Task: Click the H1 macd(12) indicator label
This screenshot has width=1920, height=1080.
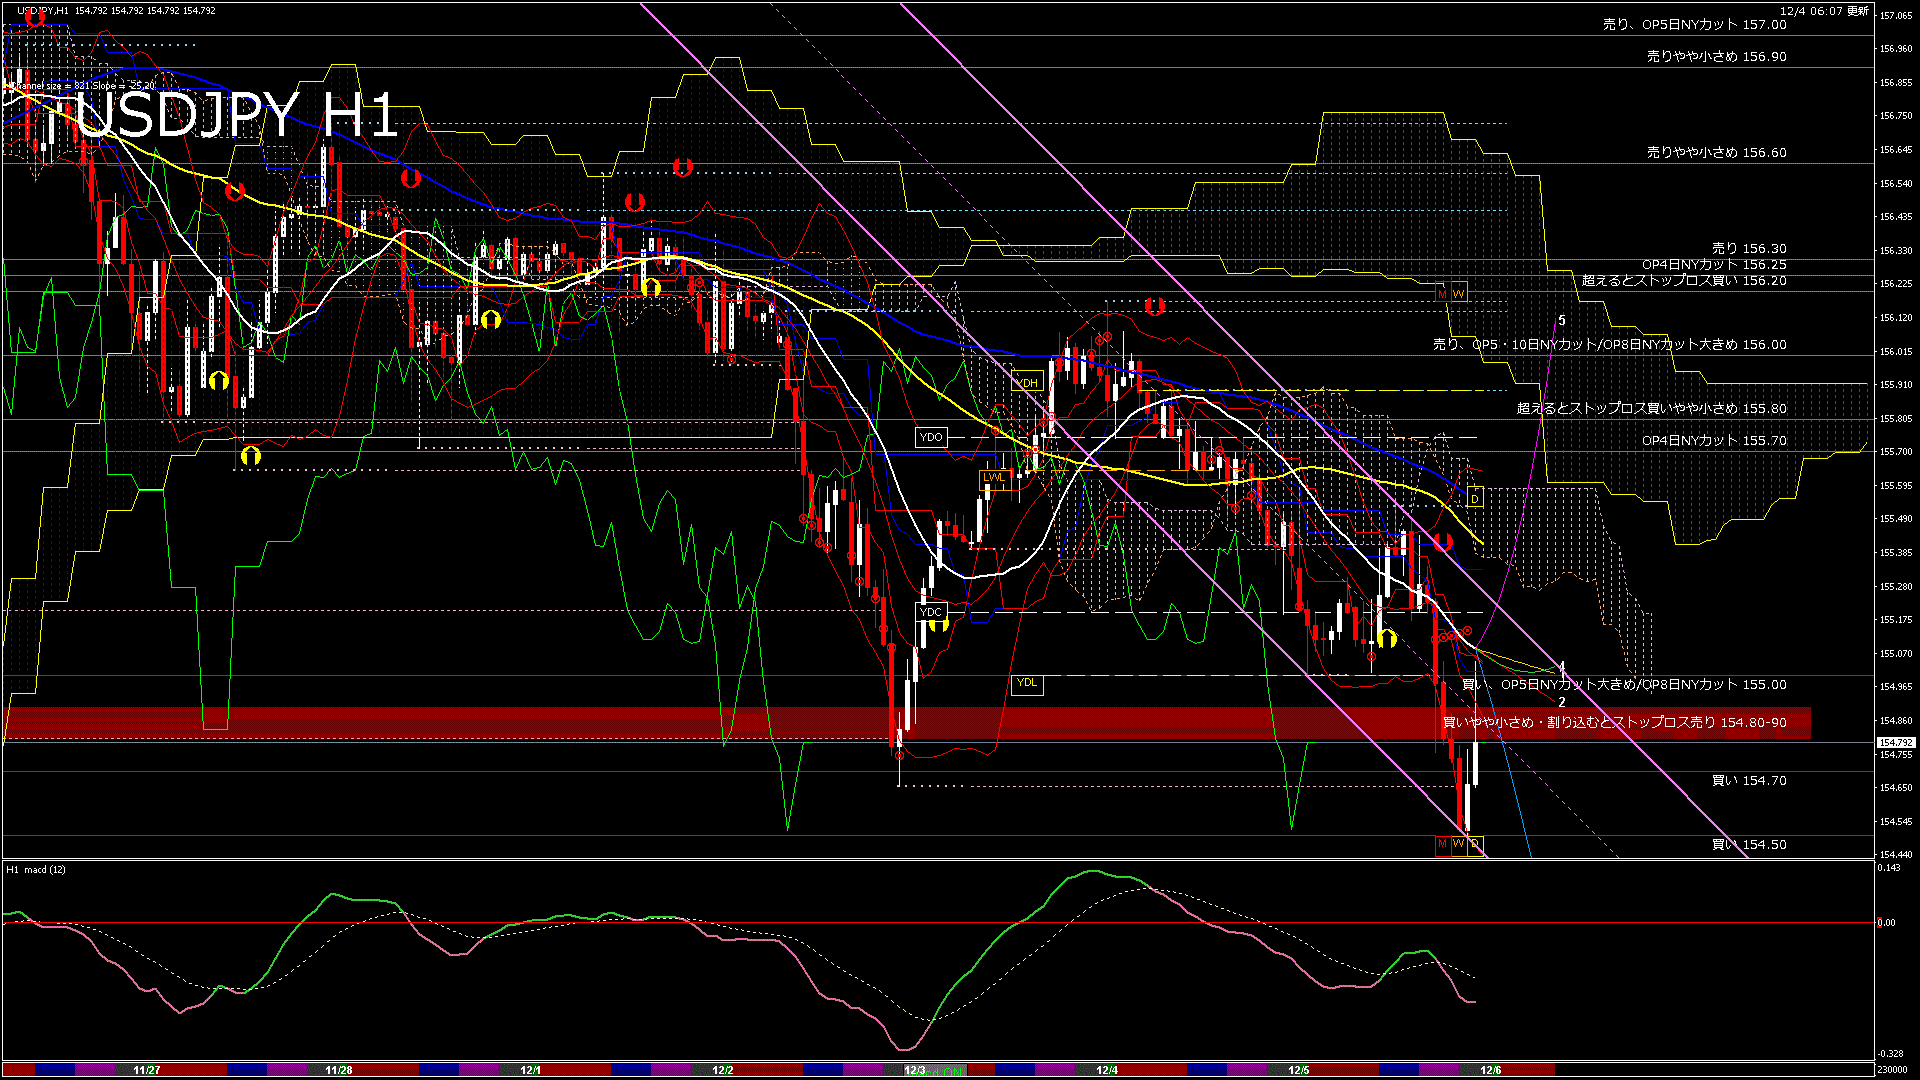Action: point(36,869)
